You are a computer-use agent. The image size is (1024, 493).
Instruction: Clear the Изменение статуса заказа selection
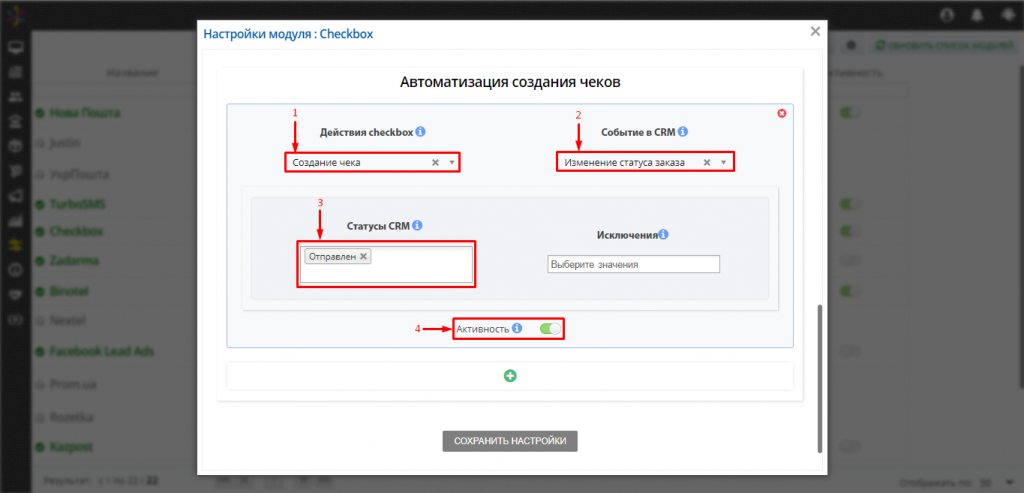pos(707,163)
